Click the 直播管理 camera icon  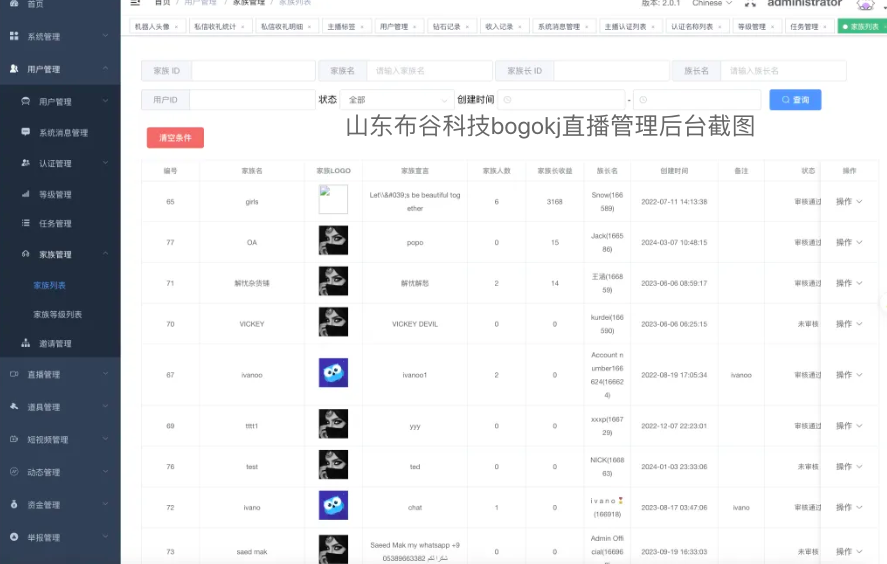coord(14,374)
